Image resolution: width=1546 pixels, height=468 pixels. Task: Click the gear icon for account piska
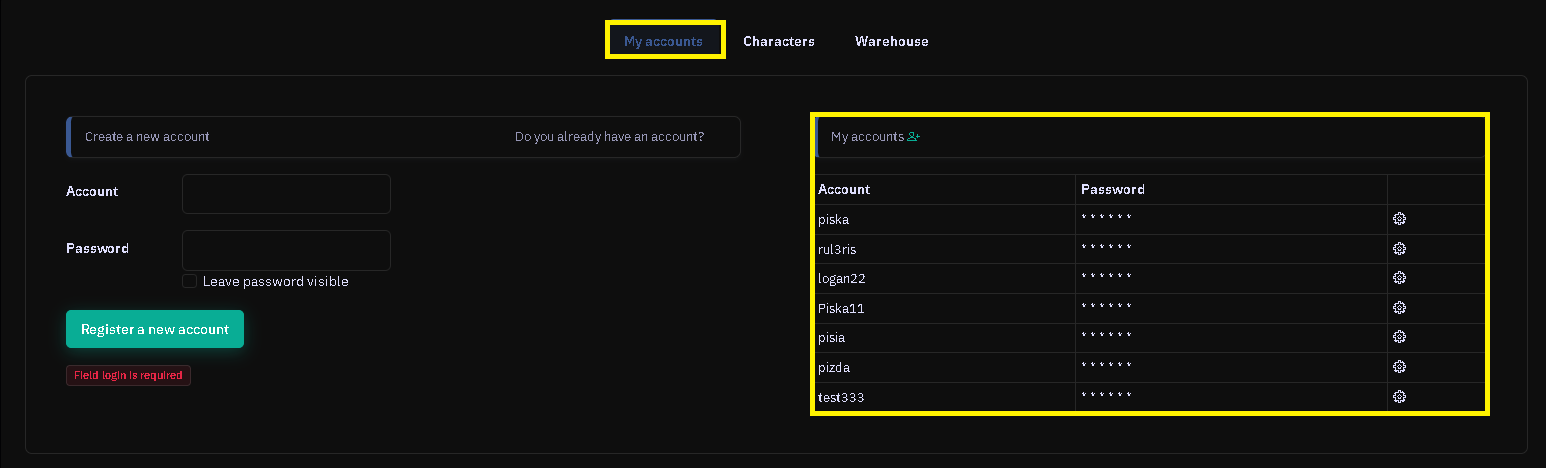coord(1399,219)
